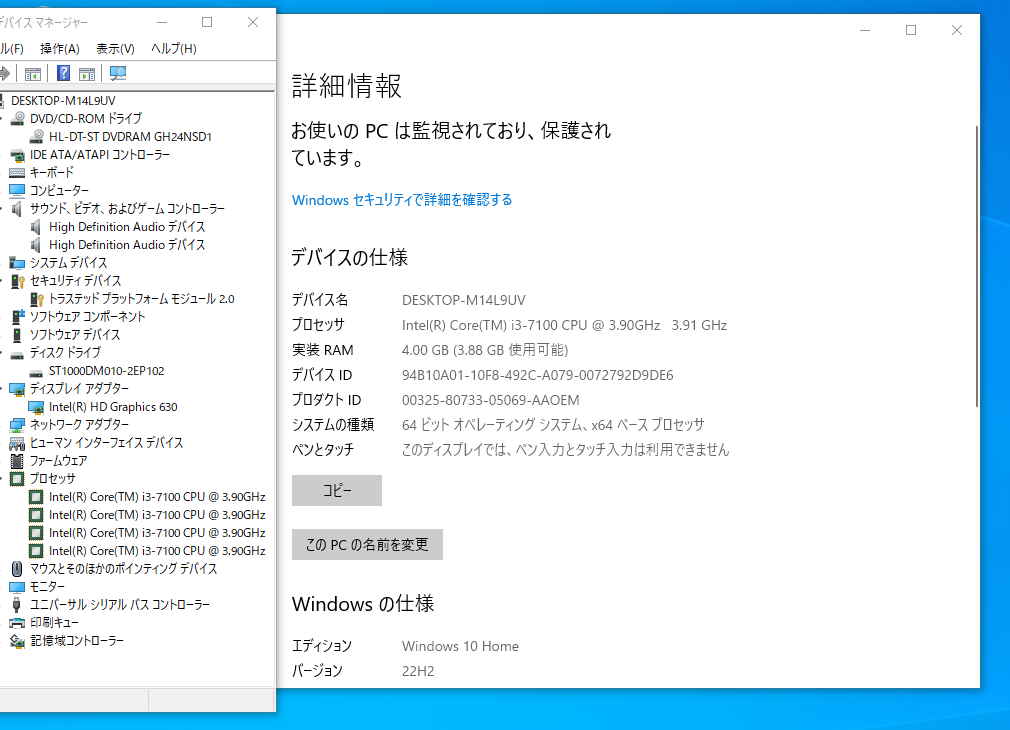Open the ファイル(F) menu
This screenshot has height=730, width=1010.
tap(12, 48)
